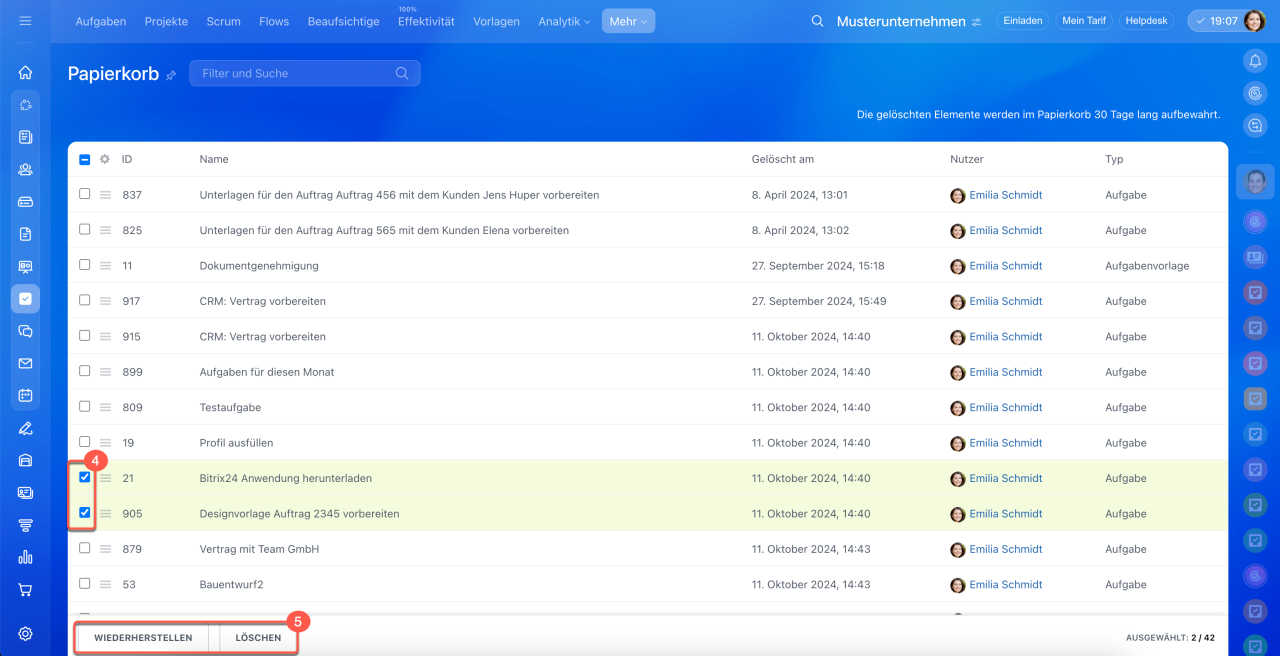Click the magnifier icon in the top bar

click(817, 21)
